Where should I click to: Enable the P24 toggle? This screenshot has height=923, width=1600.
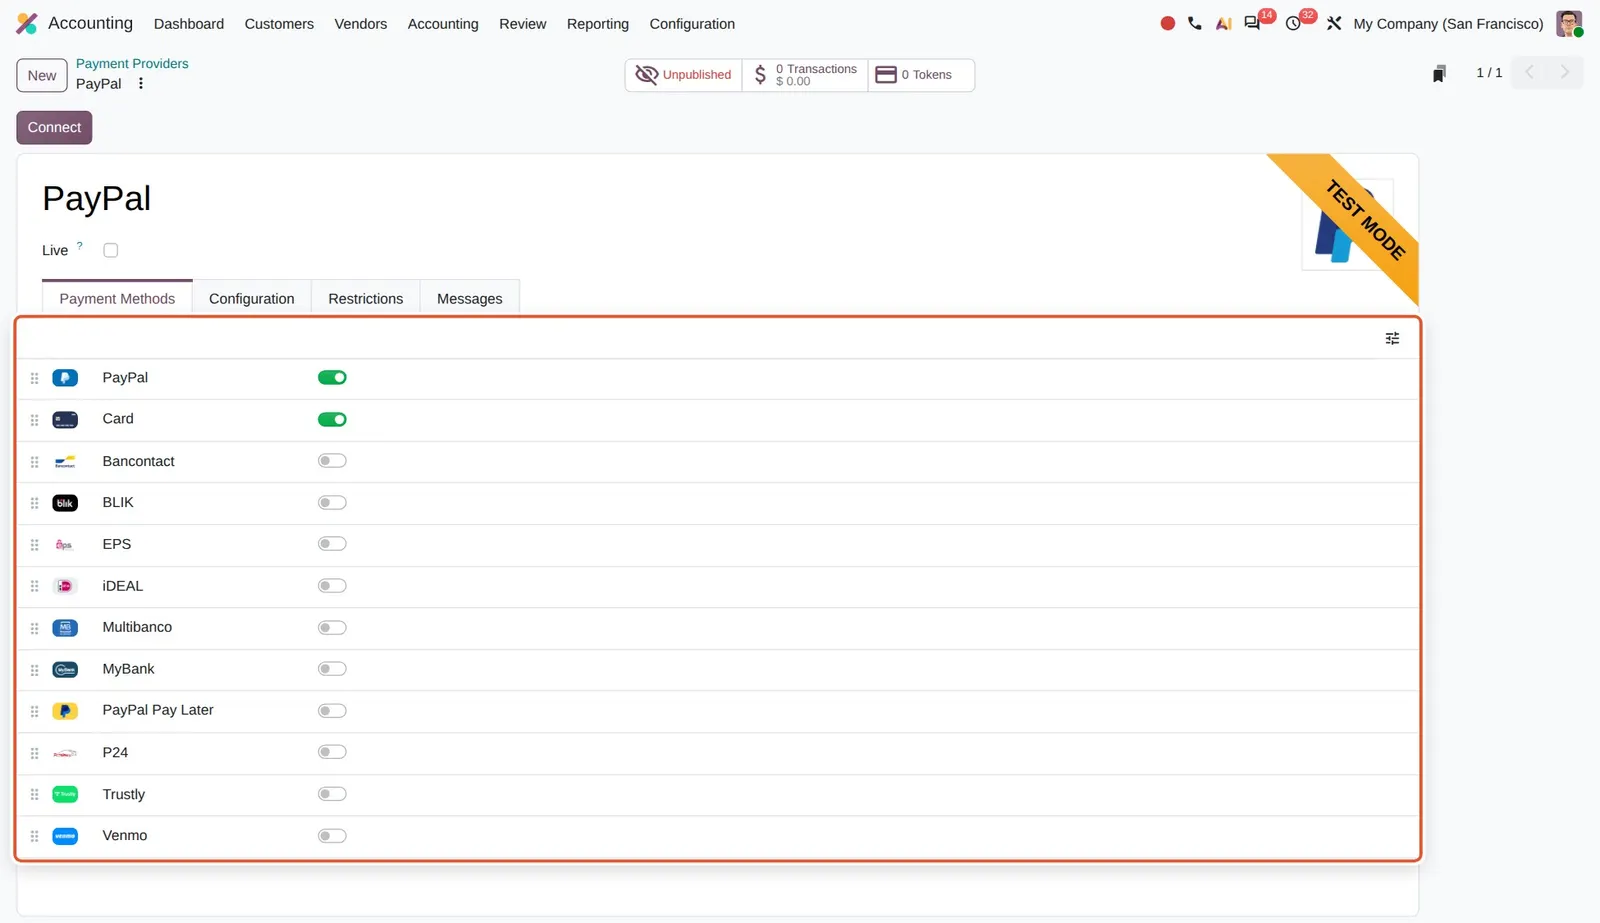[332, 752]
